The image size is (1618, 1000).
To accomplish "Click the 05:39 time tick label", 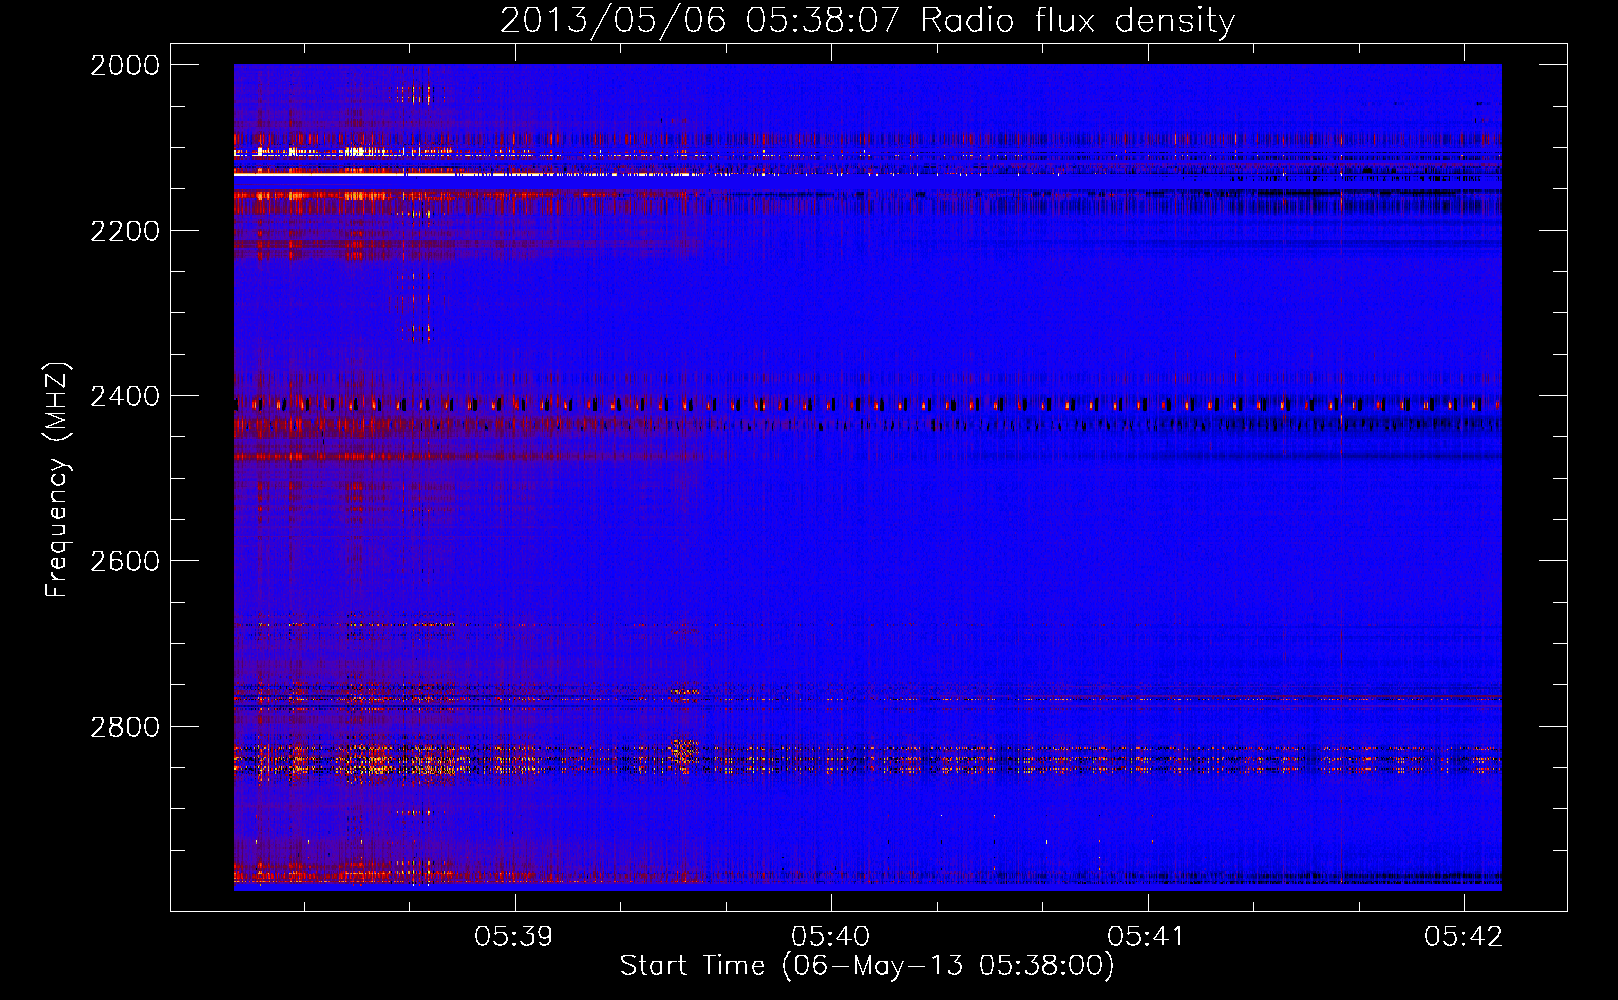I will [514, 937].
